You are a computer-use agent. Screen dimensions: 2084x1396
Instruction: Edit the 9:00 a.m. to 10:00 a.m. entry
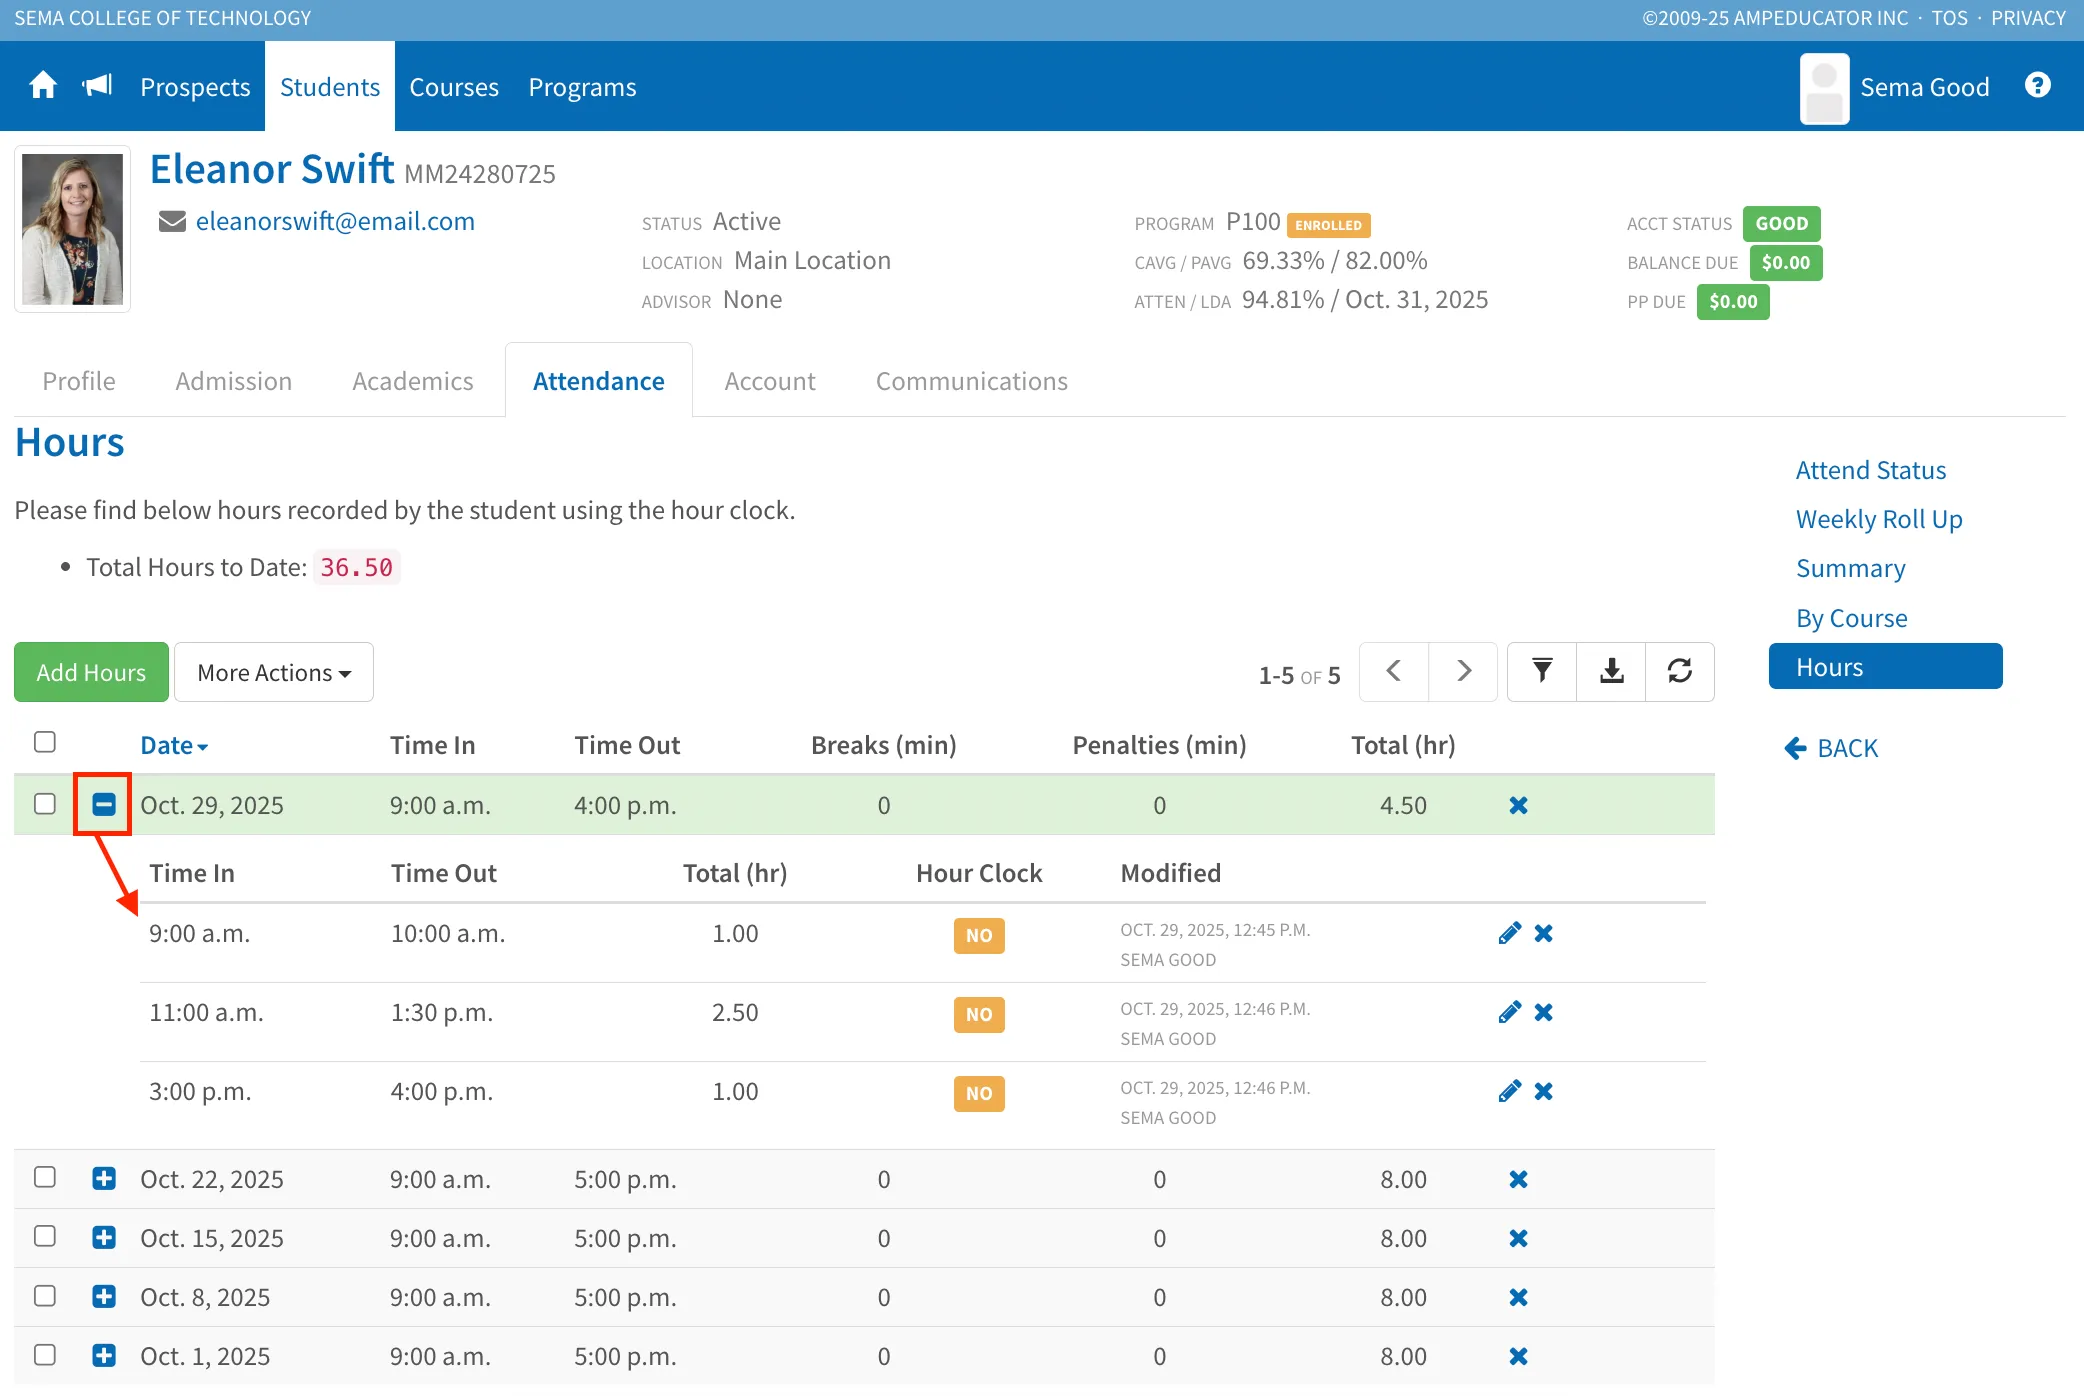(1510, 933)
